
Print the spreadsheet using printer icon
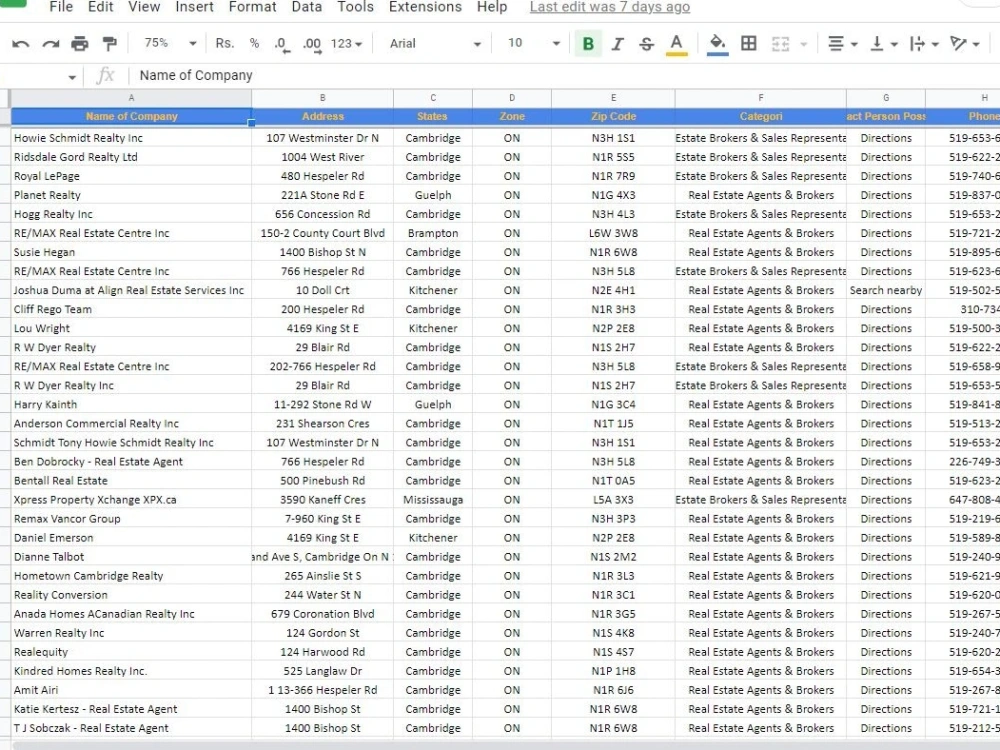80,44
